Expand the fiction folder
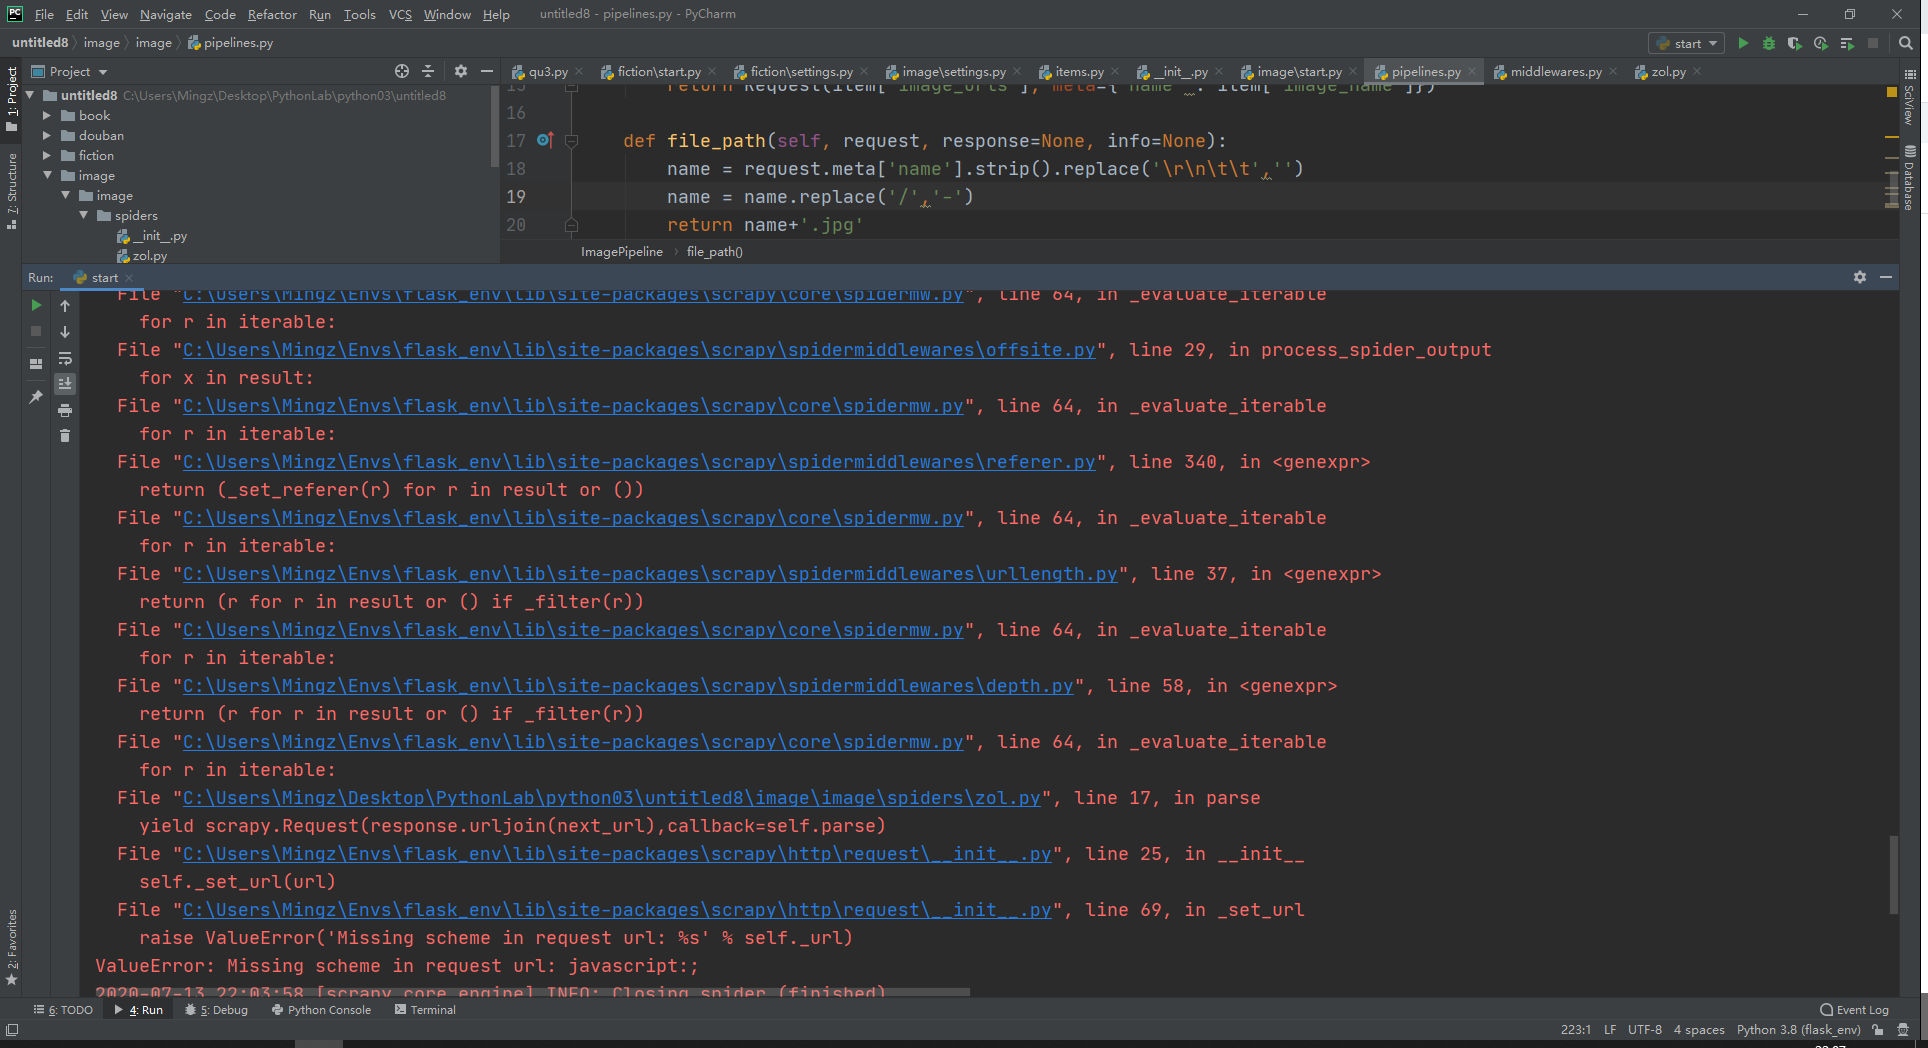This screenshot has height=1048, width=1928. 46,155
